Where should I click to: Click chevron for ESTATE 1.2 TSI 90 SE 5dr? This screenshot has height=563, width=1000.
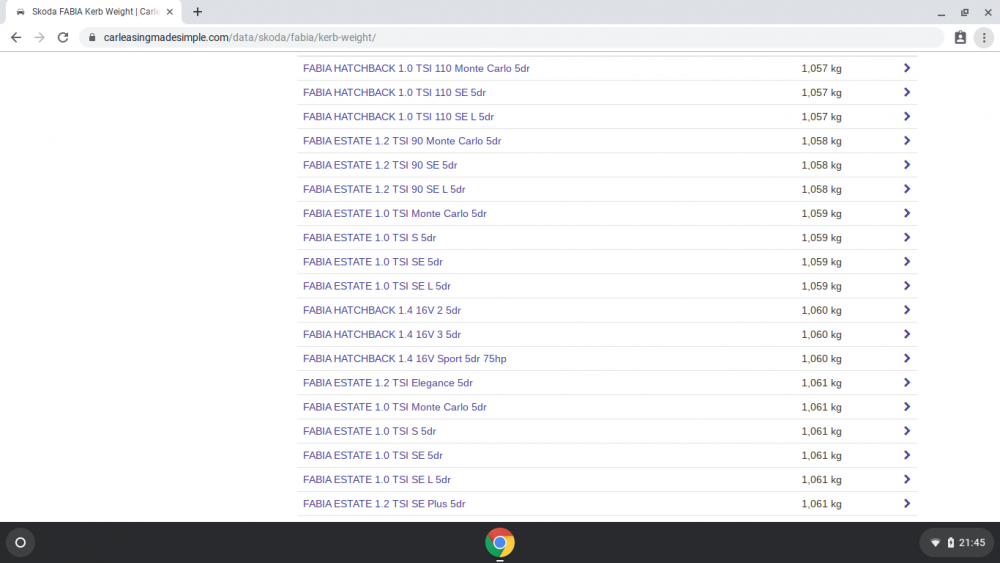tap(907, 165)
